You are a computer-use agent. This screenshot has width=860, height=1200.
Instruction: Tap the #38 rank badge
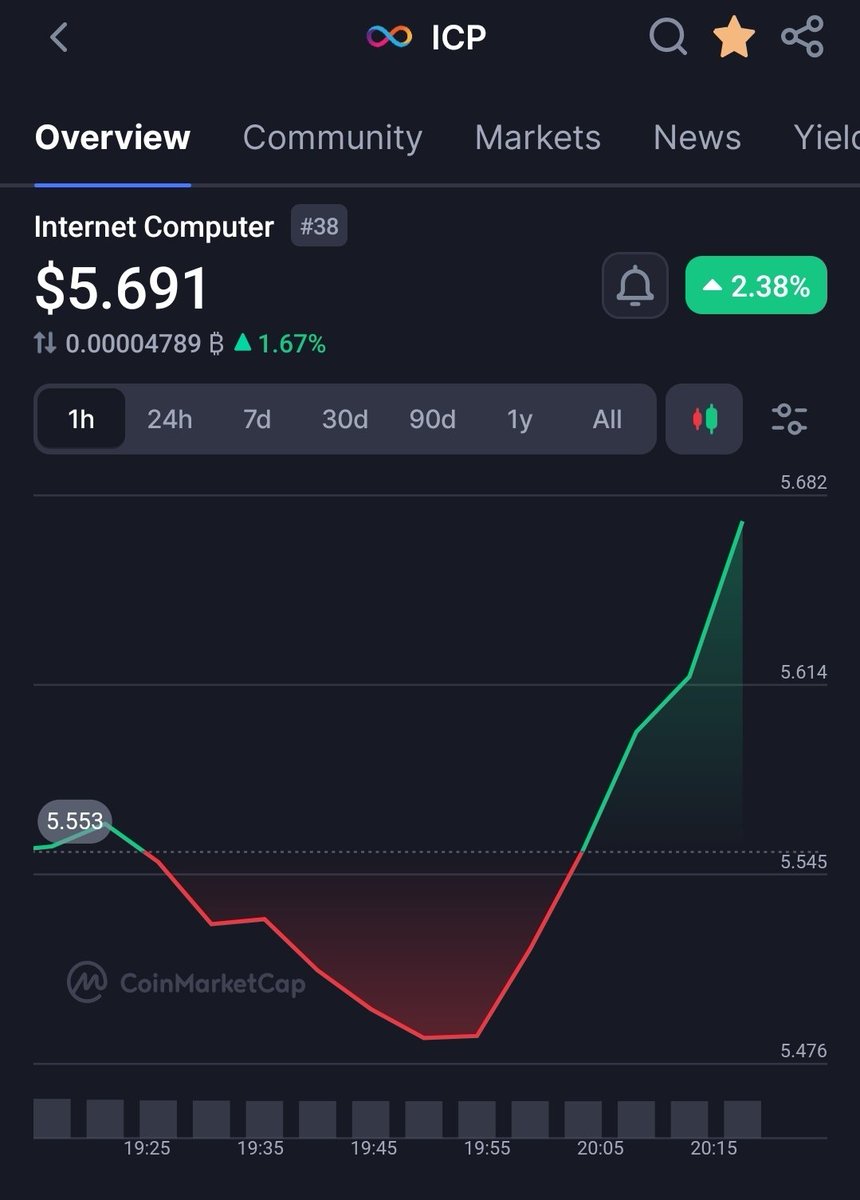coord(319,226)
